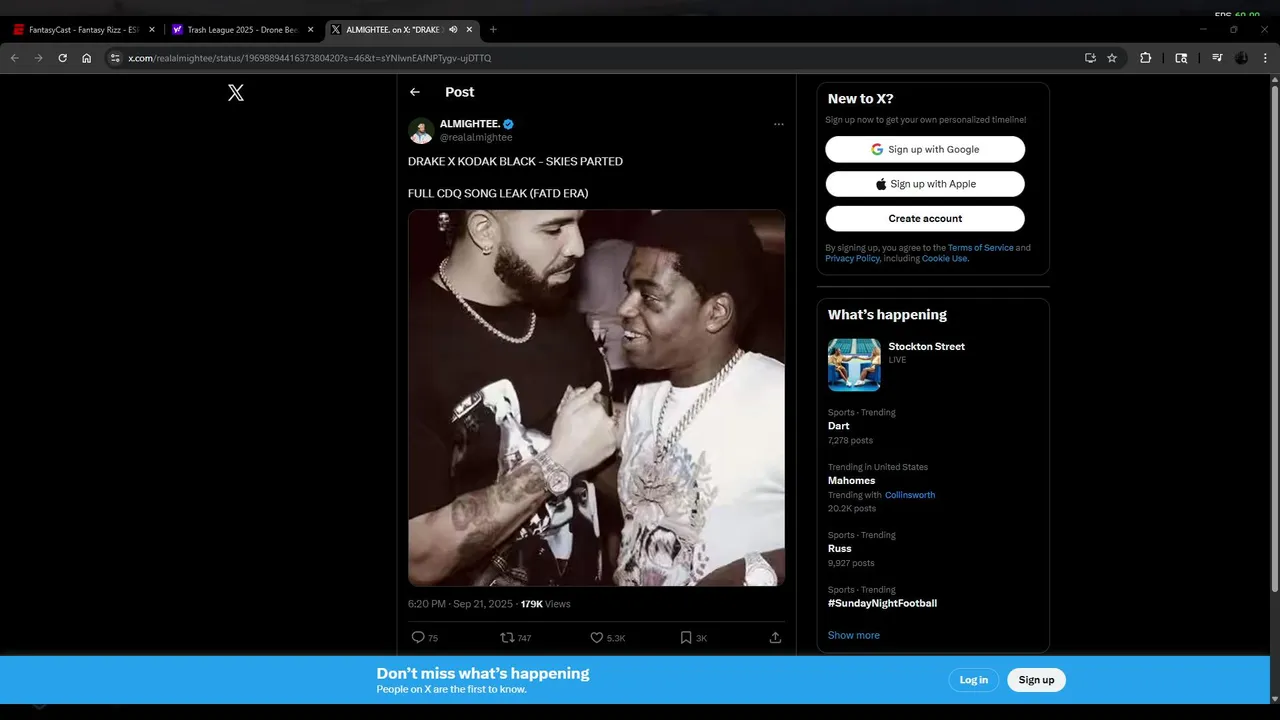
Task: Open the Terms of Service link
Action: tap(980, 248)
